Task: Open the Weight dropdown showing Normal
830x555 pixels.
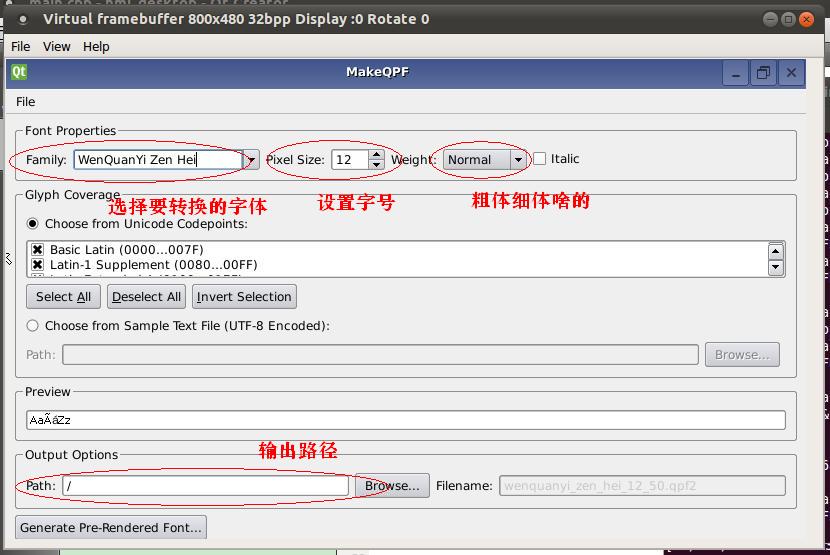Action: point(485,159)
